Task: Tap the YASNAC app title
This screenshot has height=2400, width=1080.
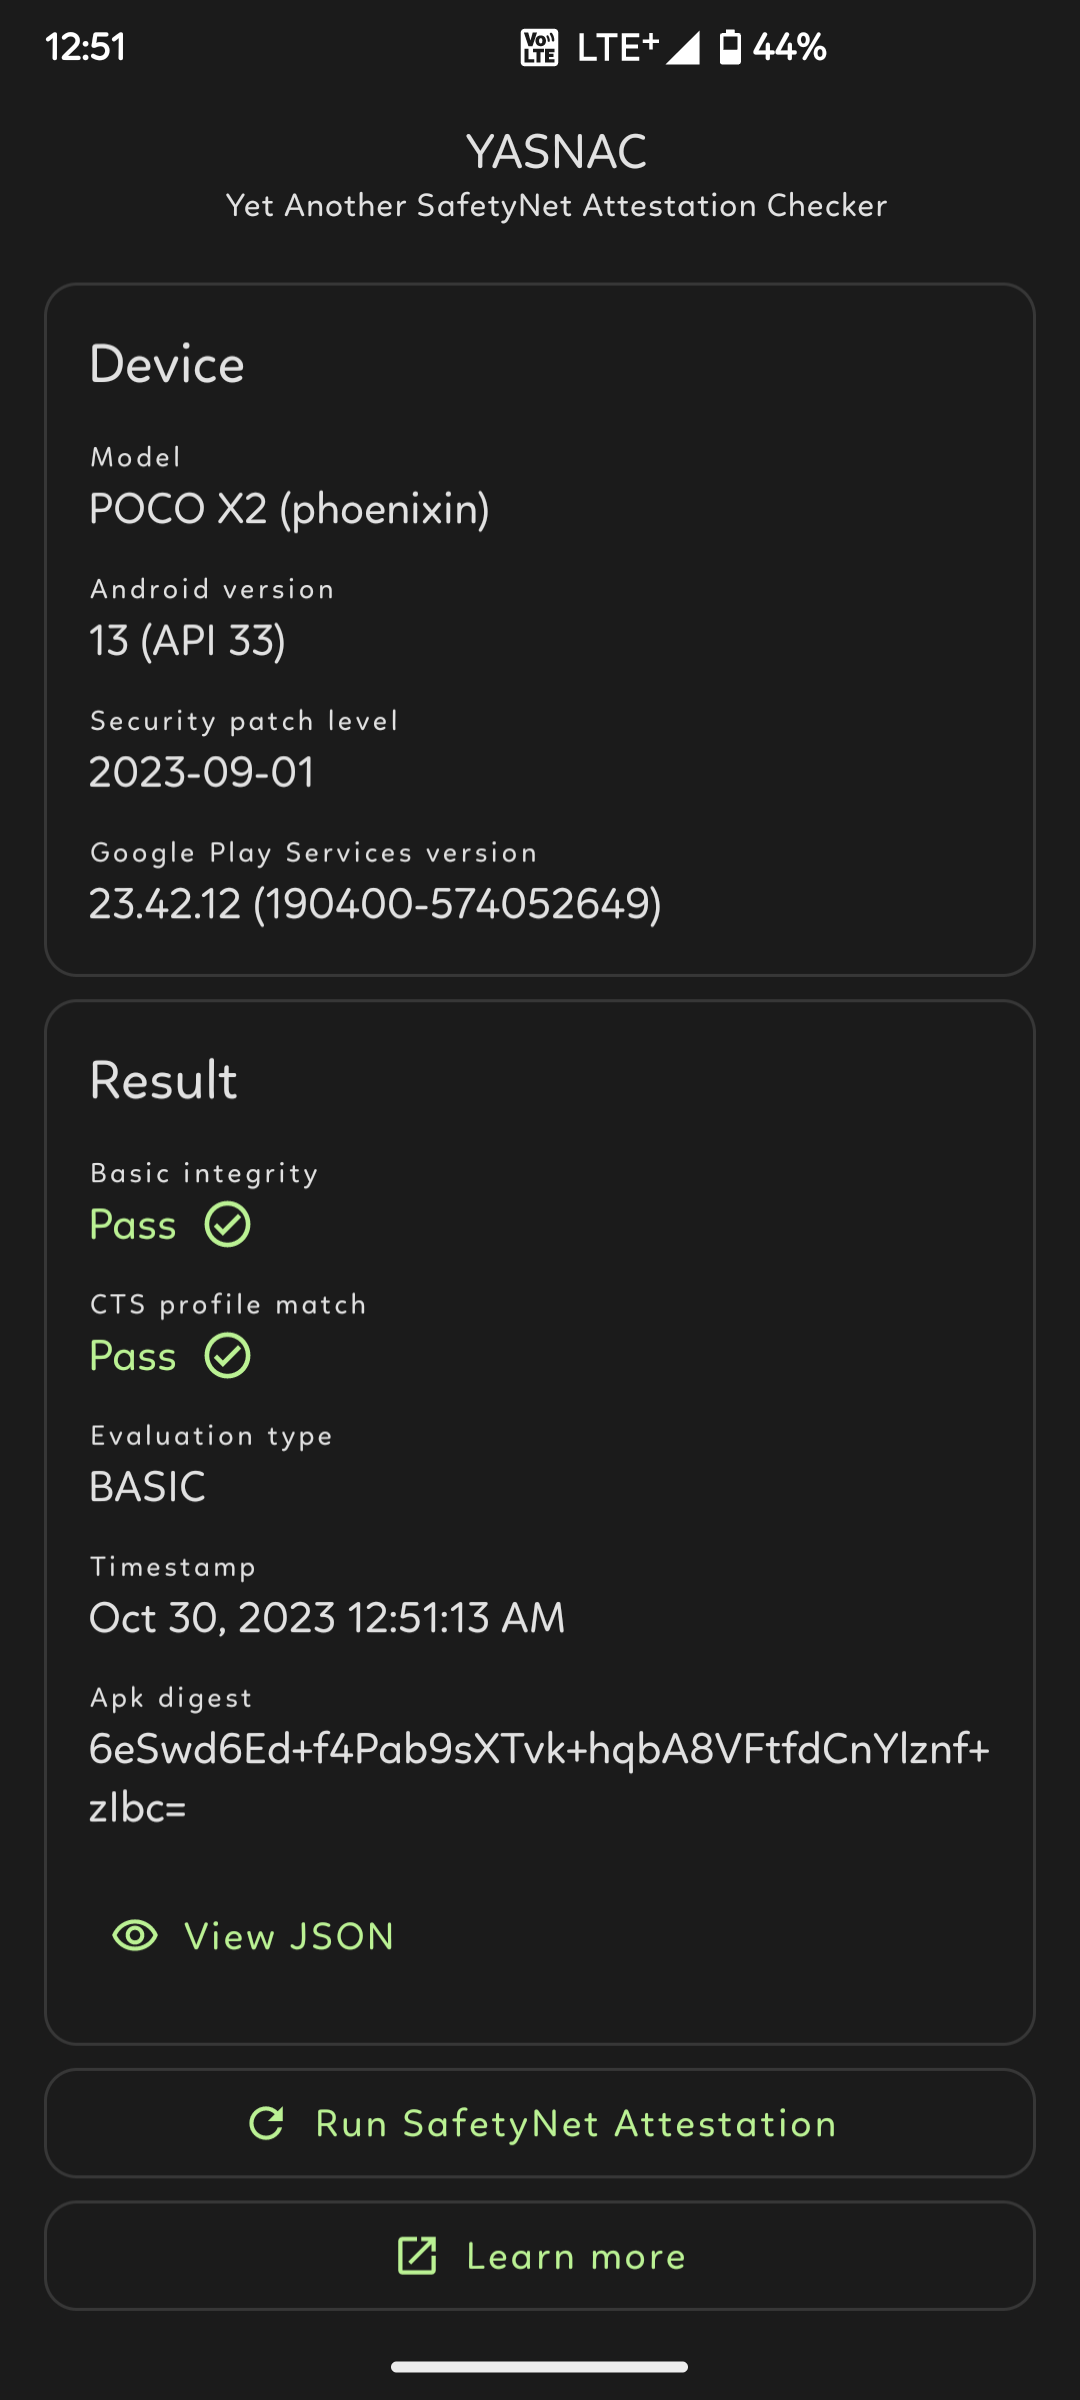Action: pos(556,152)
